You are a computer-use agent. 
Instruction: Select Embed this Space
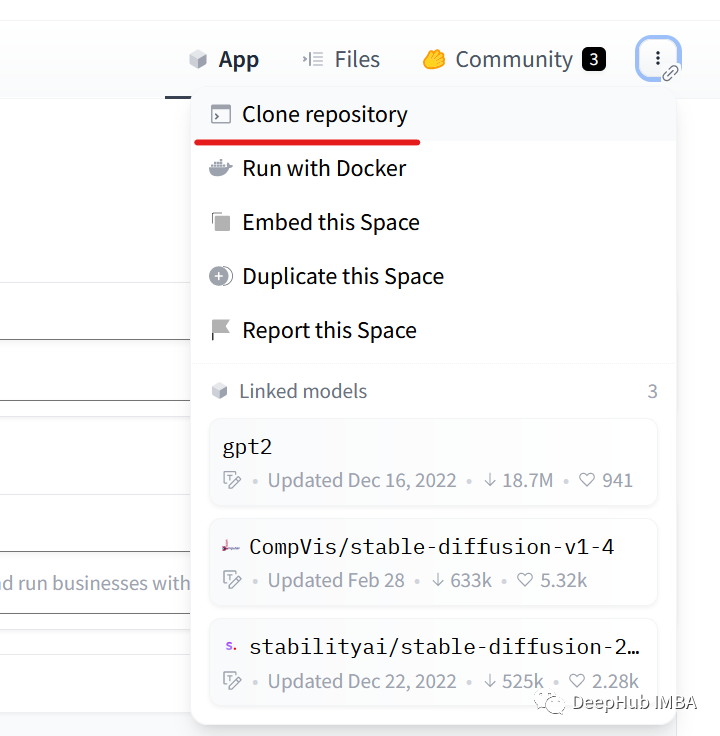coord(433,222)
